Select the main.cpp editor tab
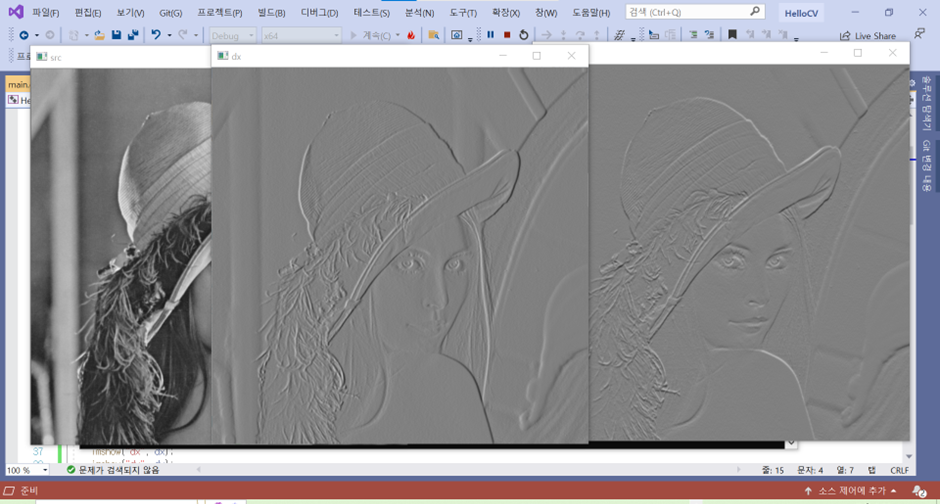Image resolution: width=940 pixels, height=504 pixels. point(18,84)
